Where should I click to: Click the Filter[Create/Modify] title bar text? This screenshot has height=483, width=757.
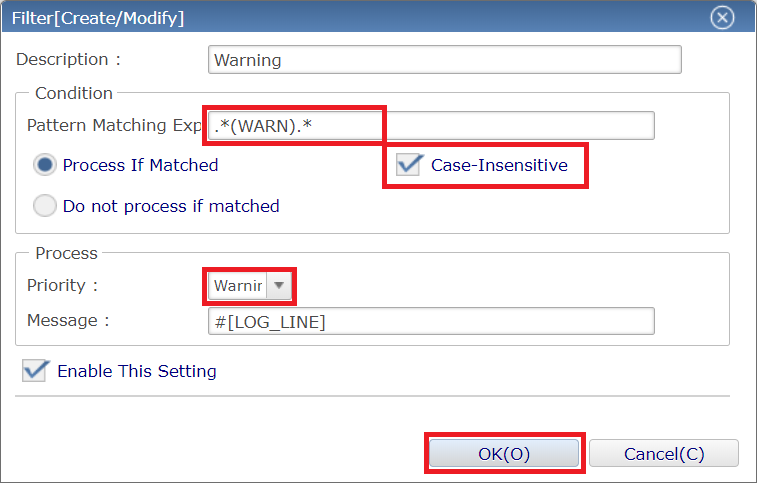click(98, 18)
